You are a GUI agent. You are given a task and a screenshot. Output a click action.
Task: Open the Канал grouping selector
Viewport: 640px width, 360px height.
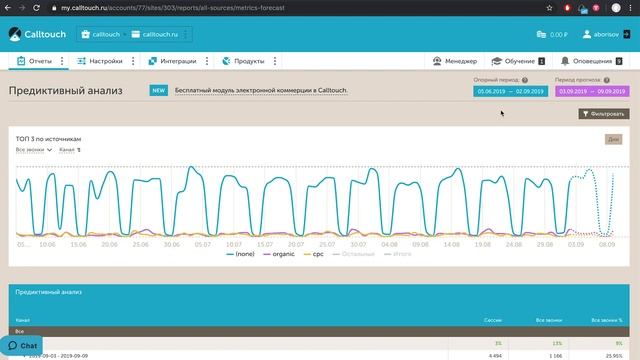tap(70, 150)
